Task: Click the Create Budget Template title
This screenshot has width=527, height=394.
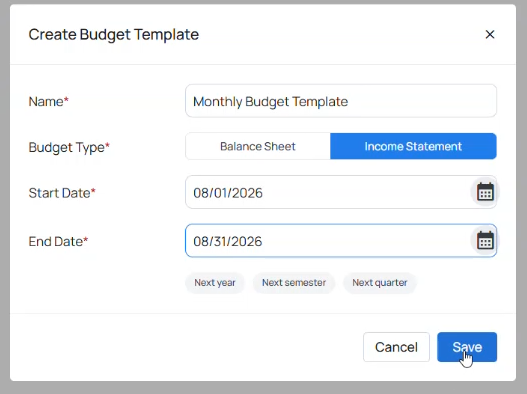Action: [114, 34]
